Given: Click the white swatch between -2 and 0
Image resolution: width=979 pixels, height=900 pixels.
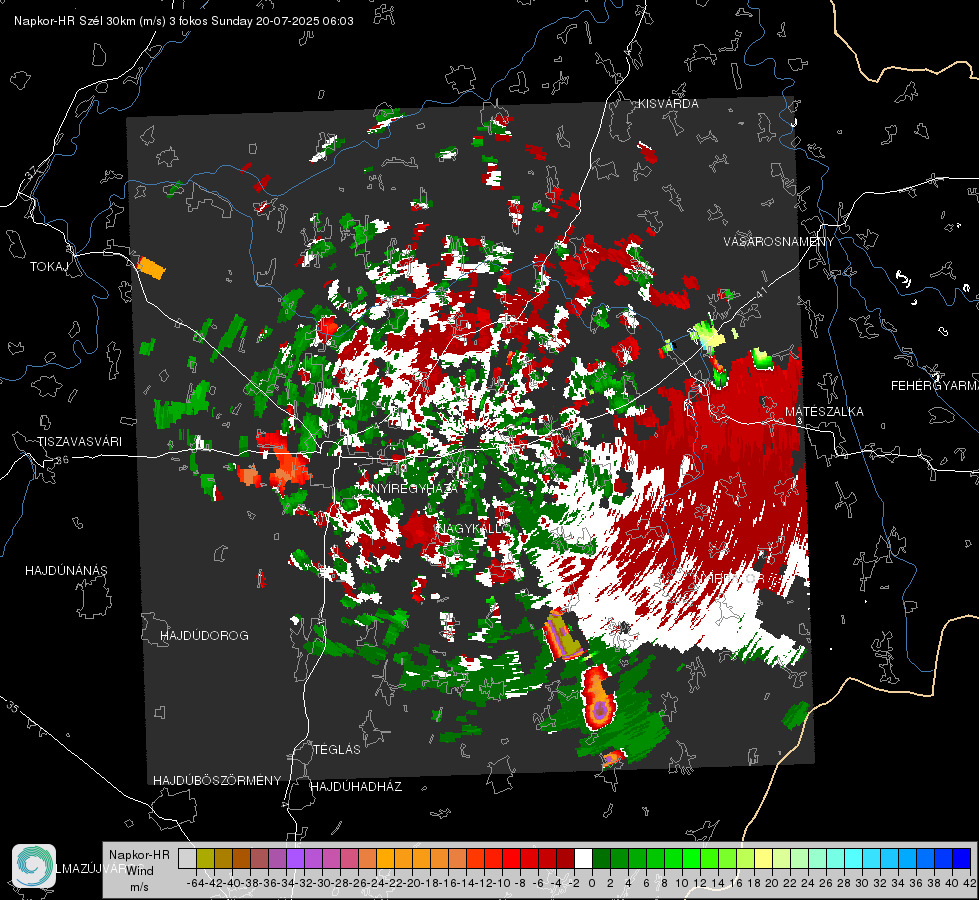Looking at the screenshot, I should [x=583, y=858].
